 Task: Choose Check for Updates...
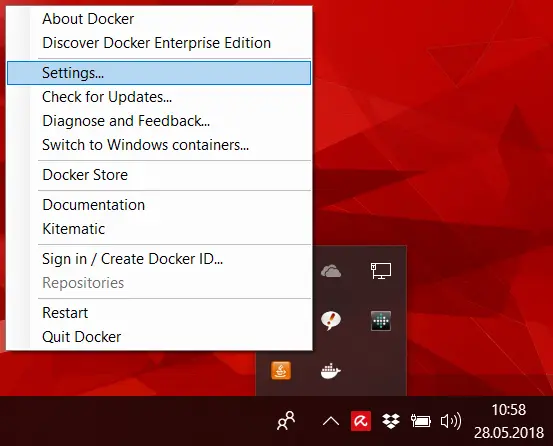coord(159,97)
